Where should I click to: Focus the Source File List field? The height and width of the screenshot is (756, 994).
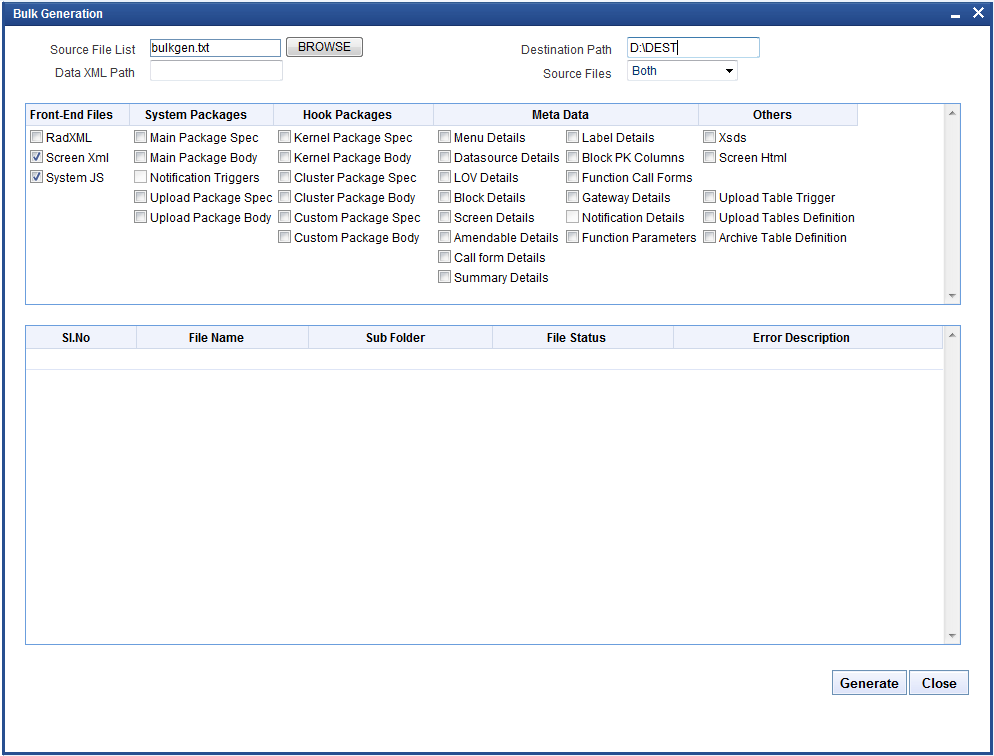[x=216, y=48]
